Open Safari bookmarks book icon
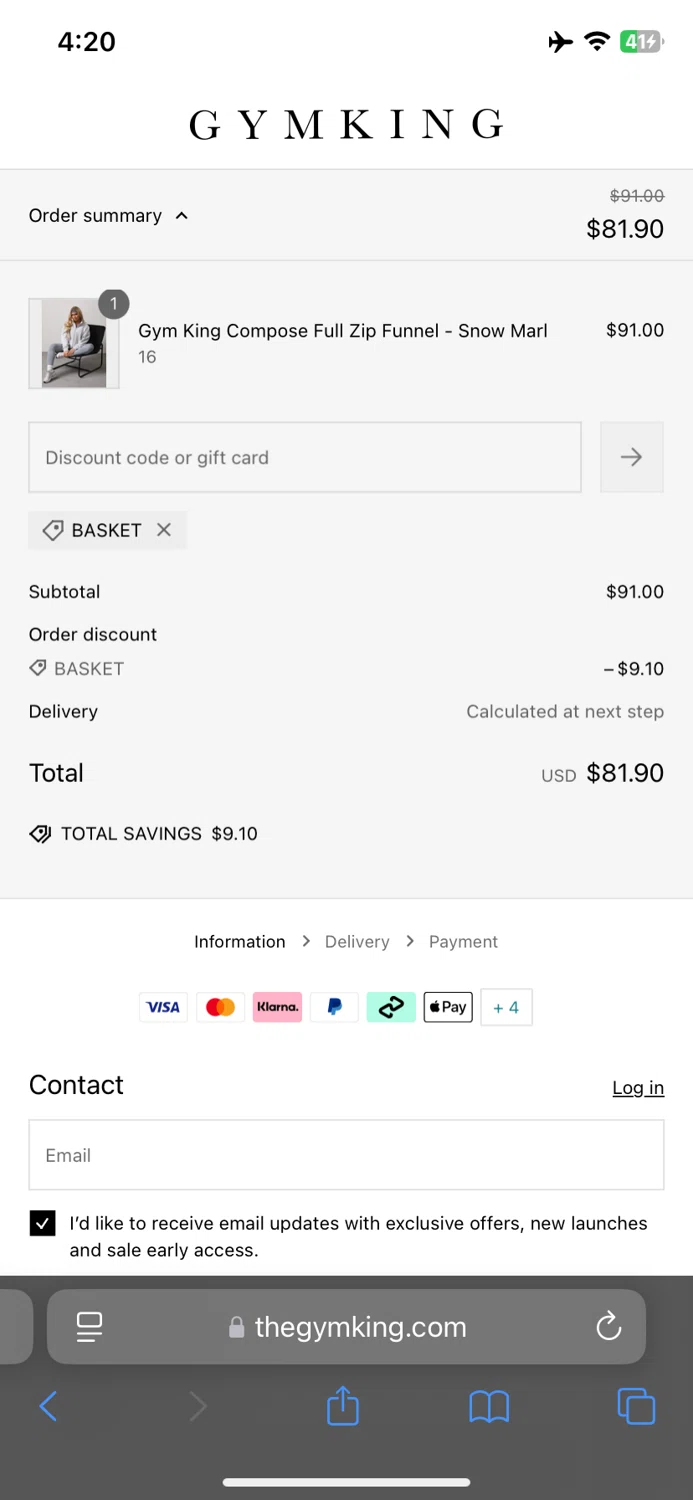693x1500 pixels. point(489,1406)
